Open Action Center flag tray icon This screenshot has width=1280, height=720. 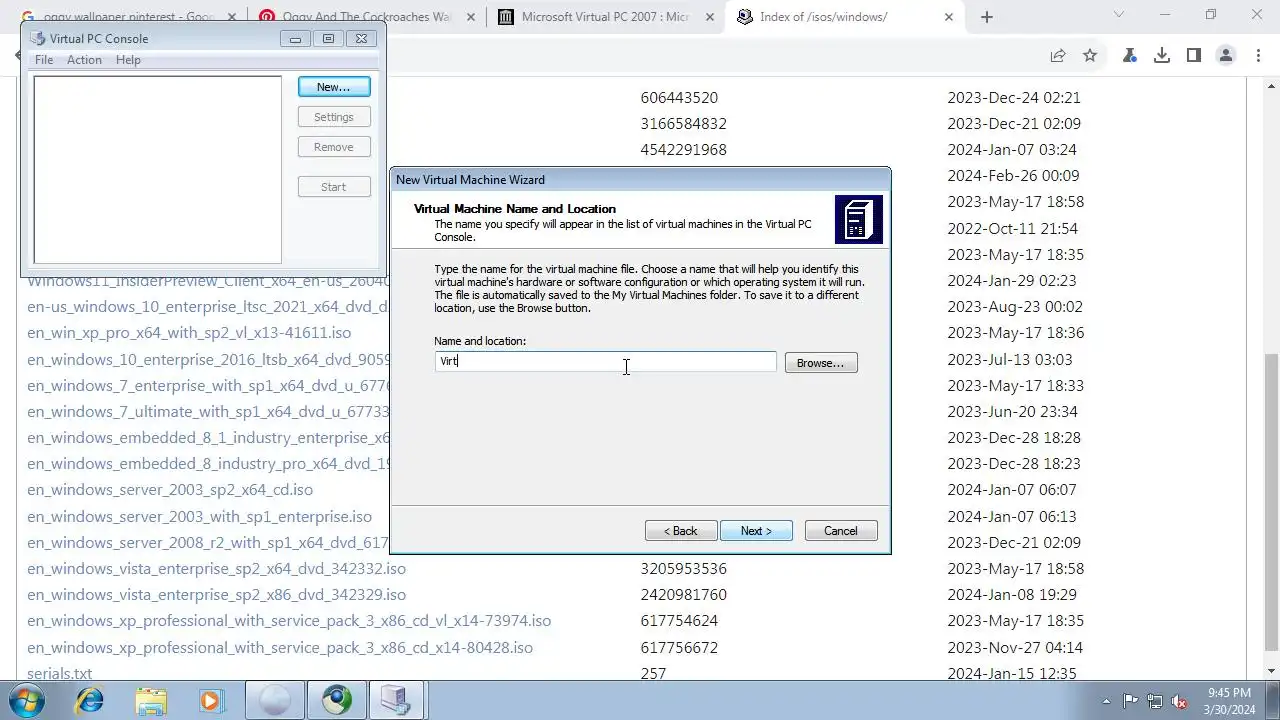[x=1131, y=701]
